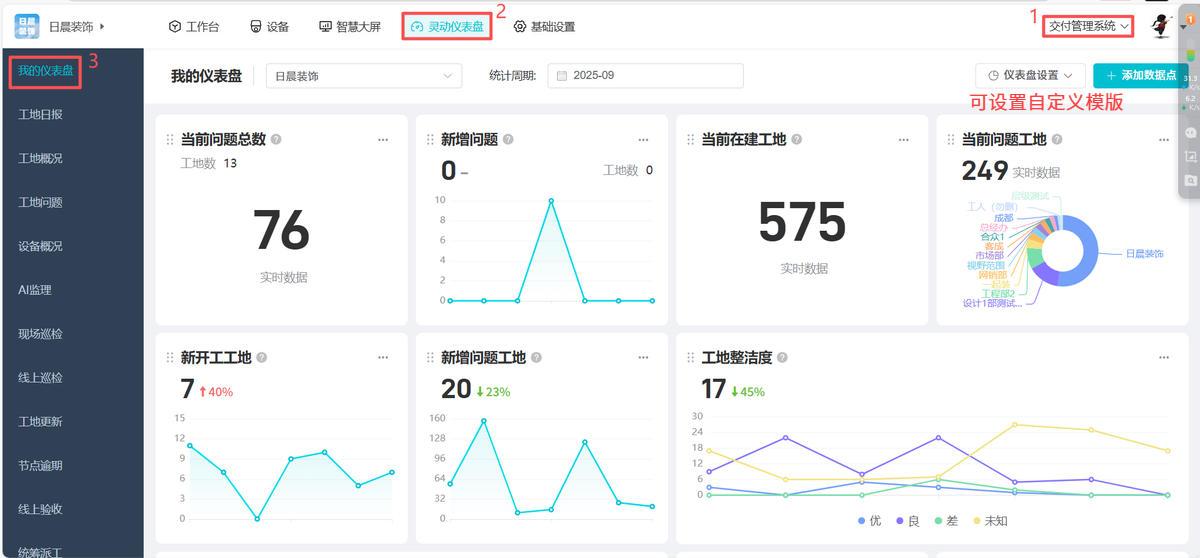This screenshot has height=558, width=1200.
Task: Click peak data point in 新增问题 chart
Action: (x=551, y=200)
